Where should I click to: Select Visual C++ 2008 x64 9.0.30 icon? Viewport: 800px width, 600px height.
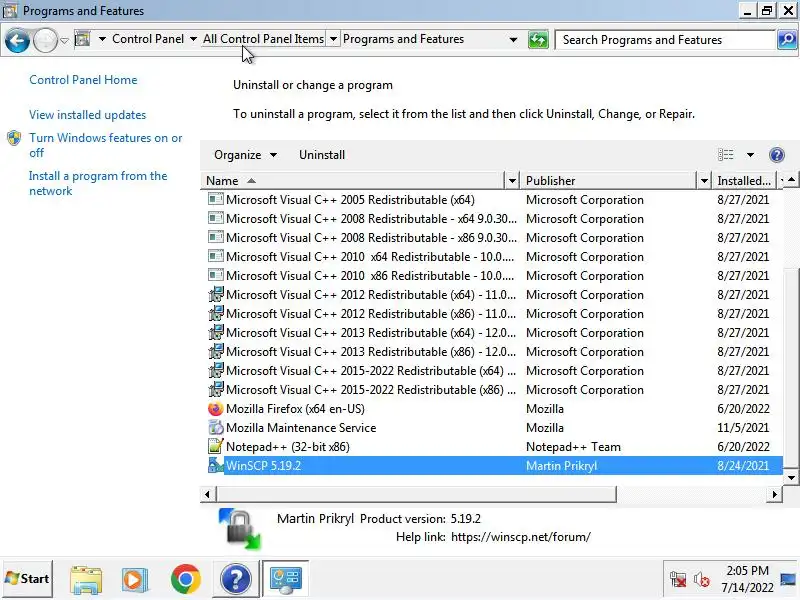click(x=216, y=218)
